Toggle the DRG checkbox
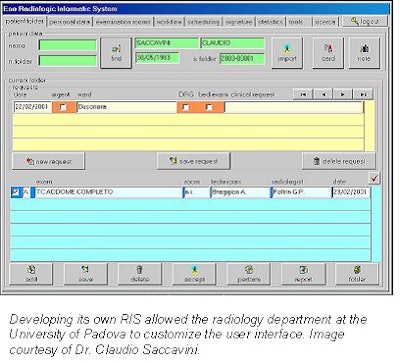 [186, 107]
